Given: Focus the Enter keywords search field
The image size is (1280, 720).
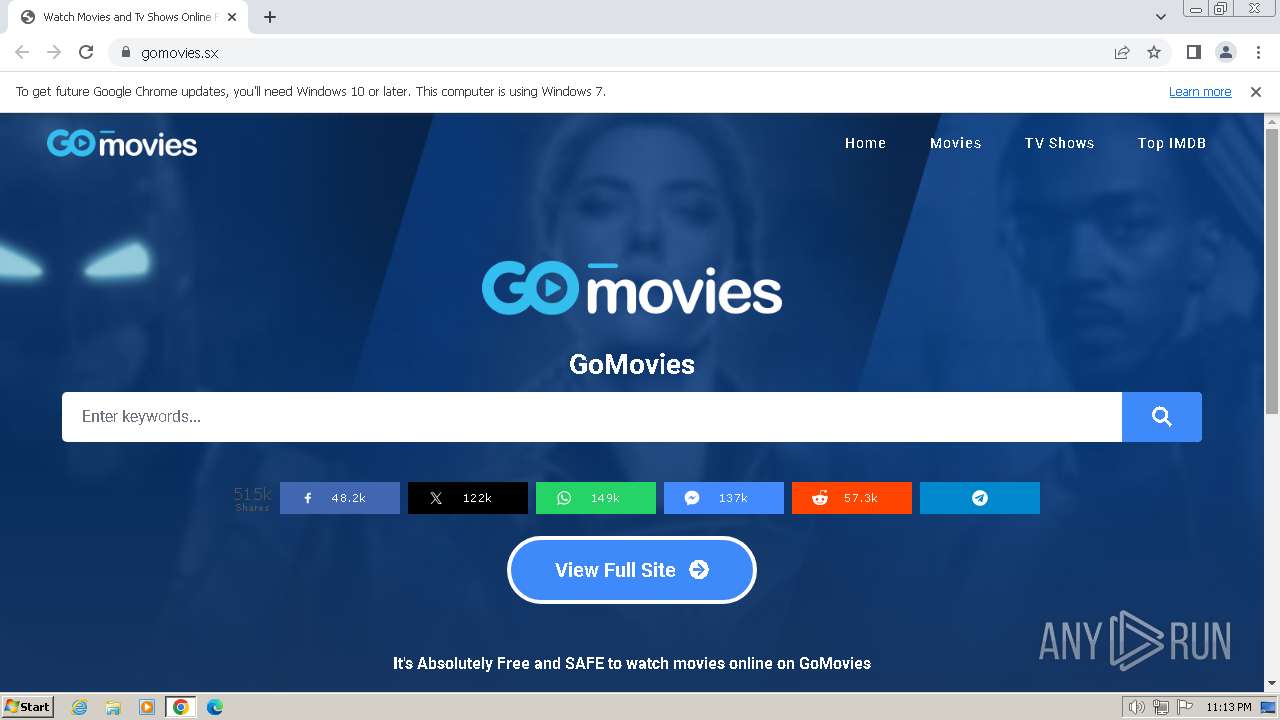Looking at the screenshot, I should pos(592,417).
